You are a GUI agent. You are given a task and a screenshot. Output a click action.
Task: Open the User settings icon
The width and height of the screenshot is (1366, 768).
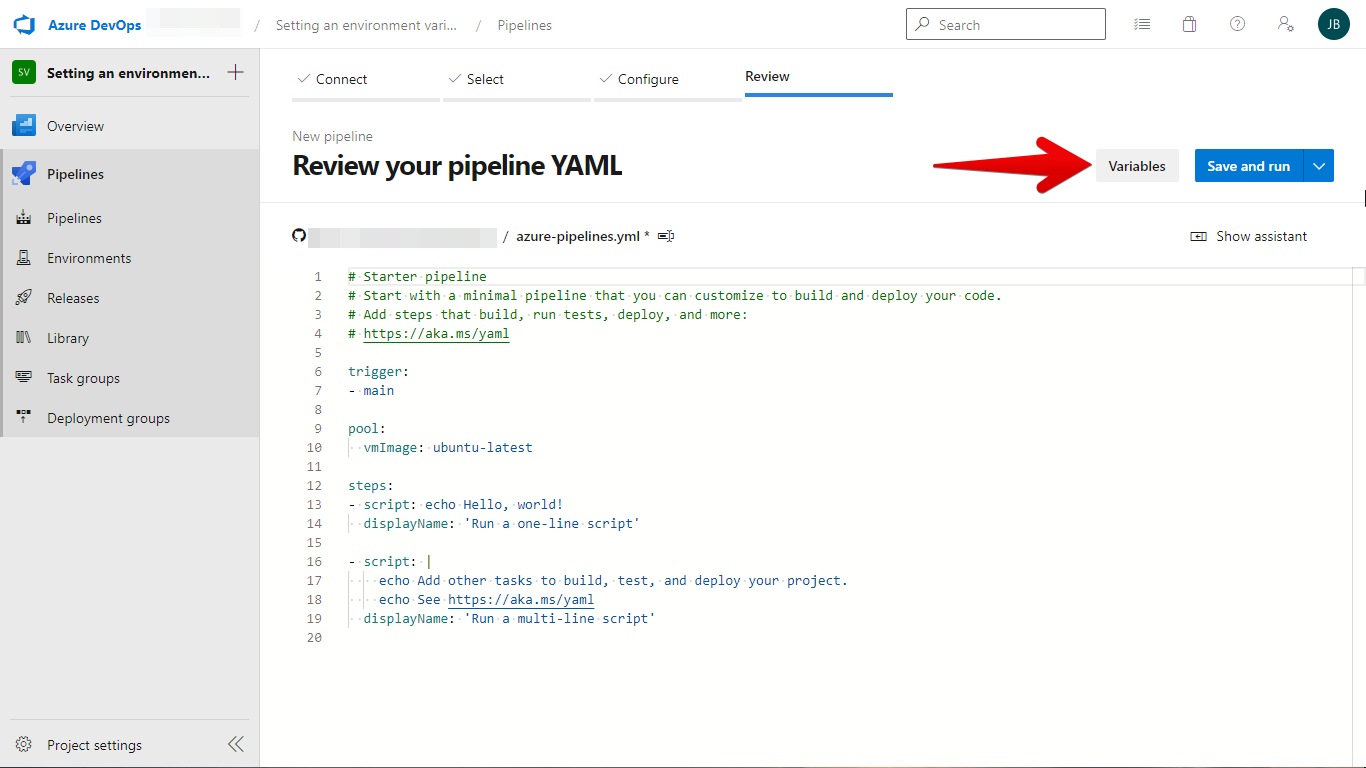(x=1286, y=24)
